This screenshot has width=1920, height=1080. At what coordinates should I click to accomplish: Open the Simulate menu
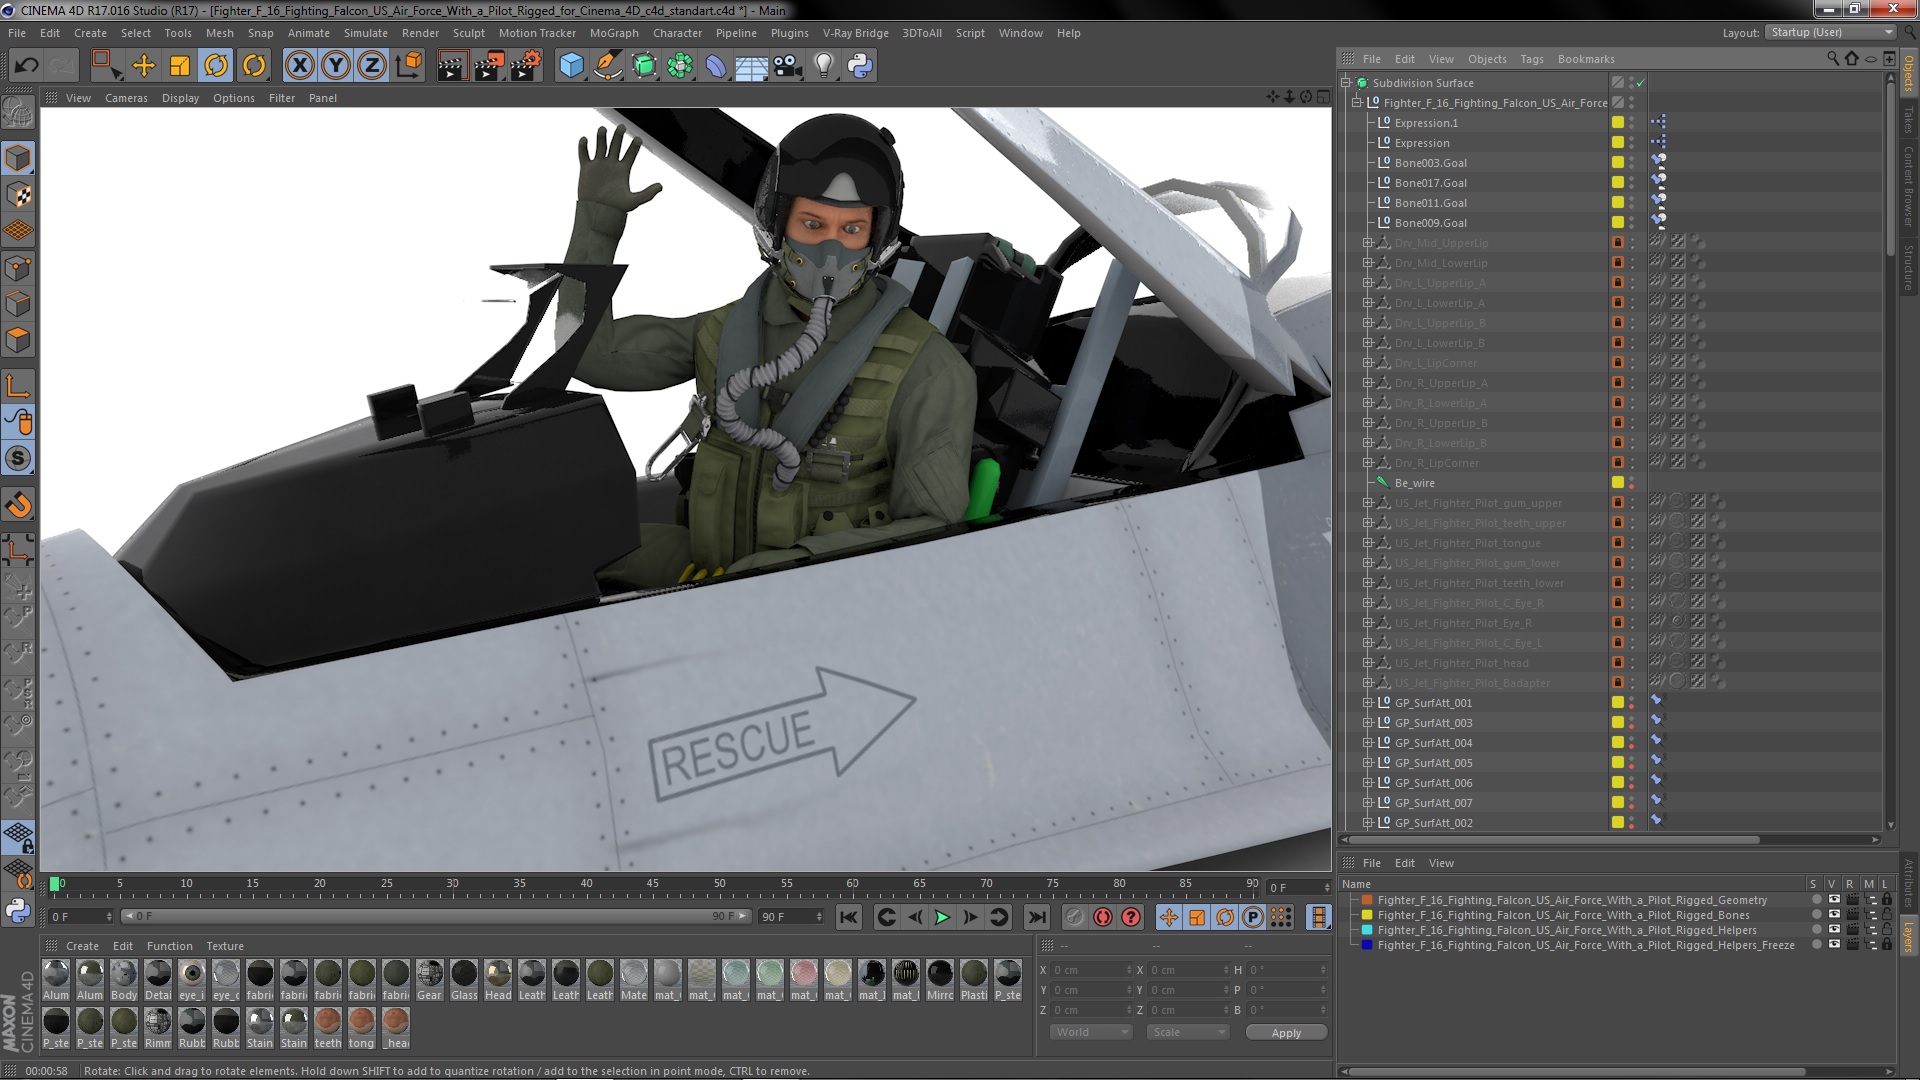click(365, 33)
